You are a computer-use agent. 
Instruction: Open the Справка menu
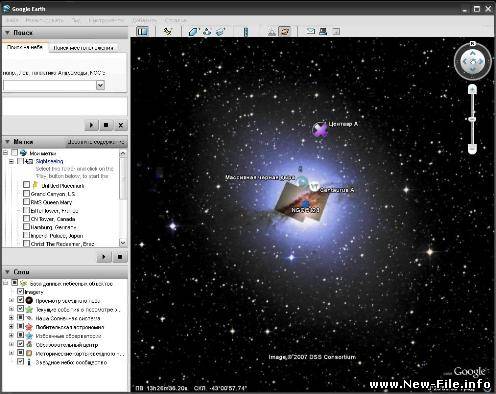tap(176, 20)
